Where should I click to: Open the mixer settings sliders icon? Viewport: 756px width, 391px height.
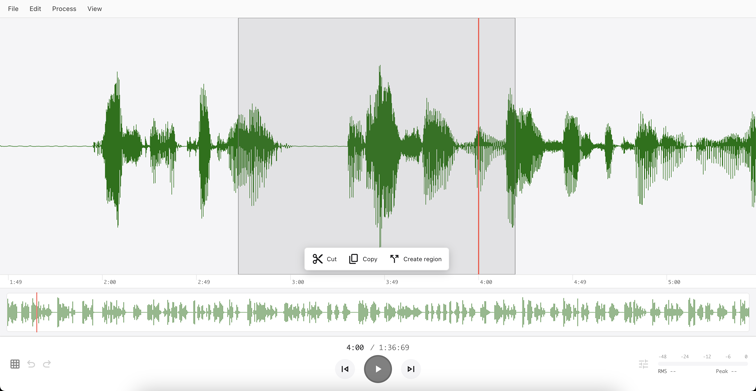pos(644,364)
